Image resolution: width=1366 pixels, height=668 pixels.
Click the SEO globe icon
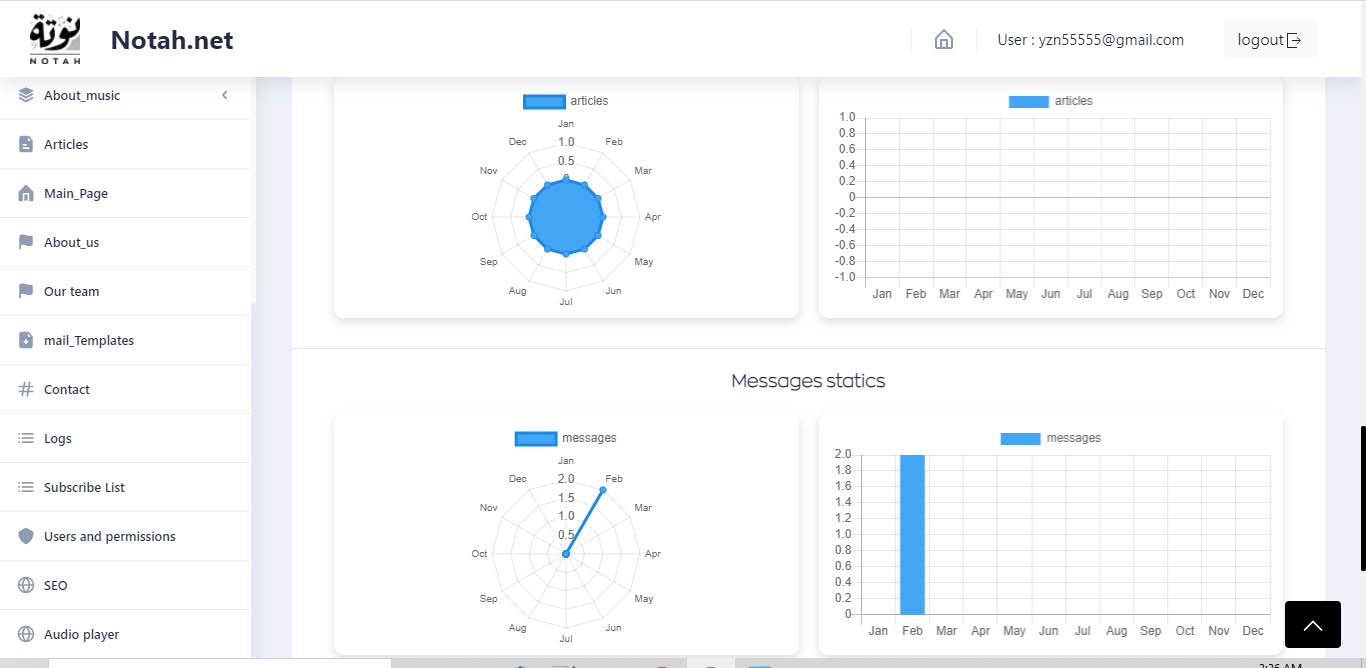point(26,586)
